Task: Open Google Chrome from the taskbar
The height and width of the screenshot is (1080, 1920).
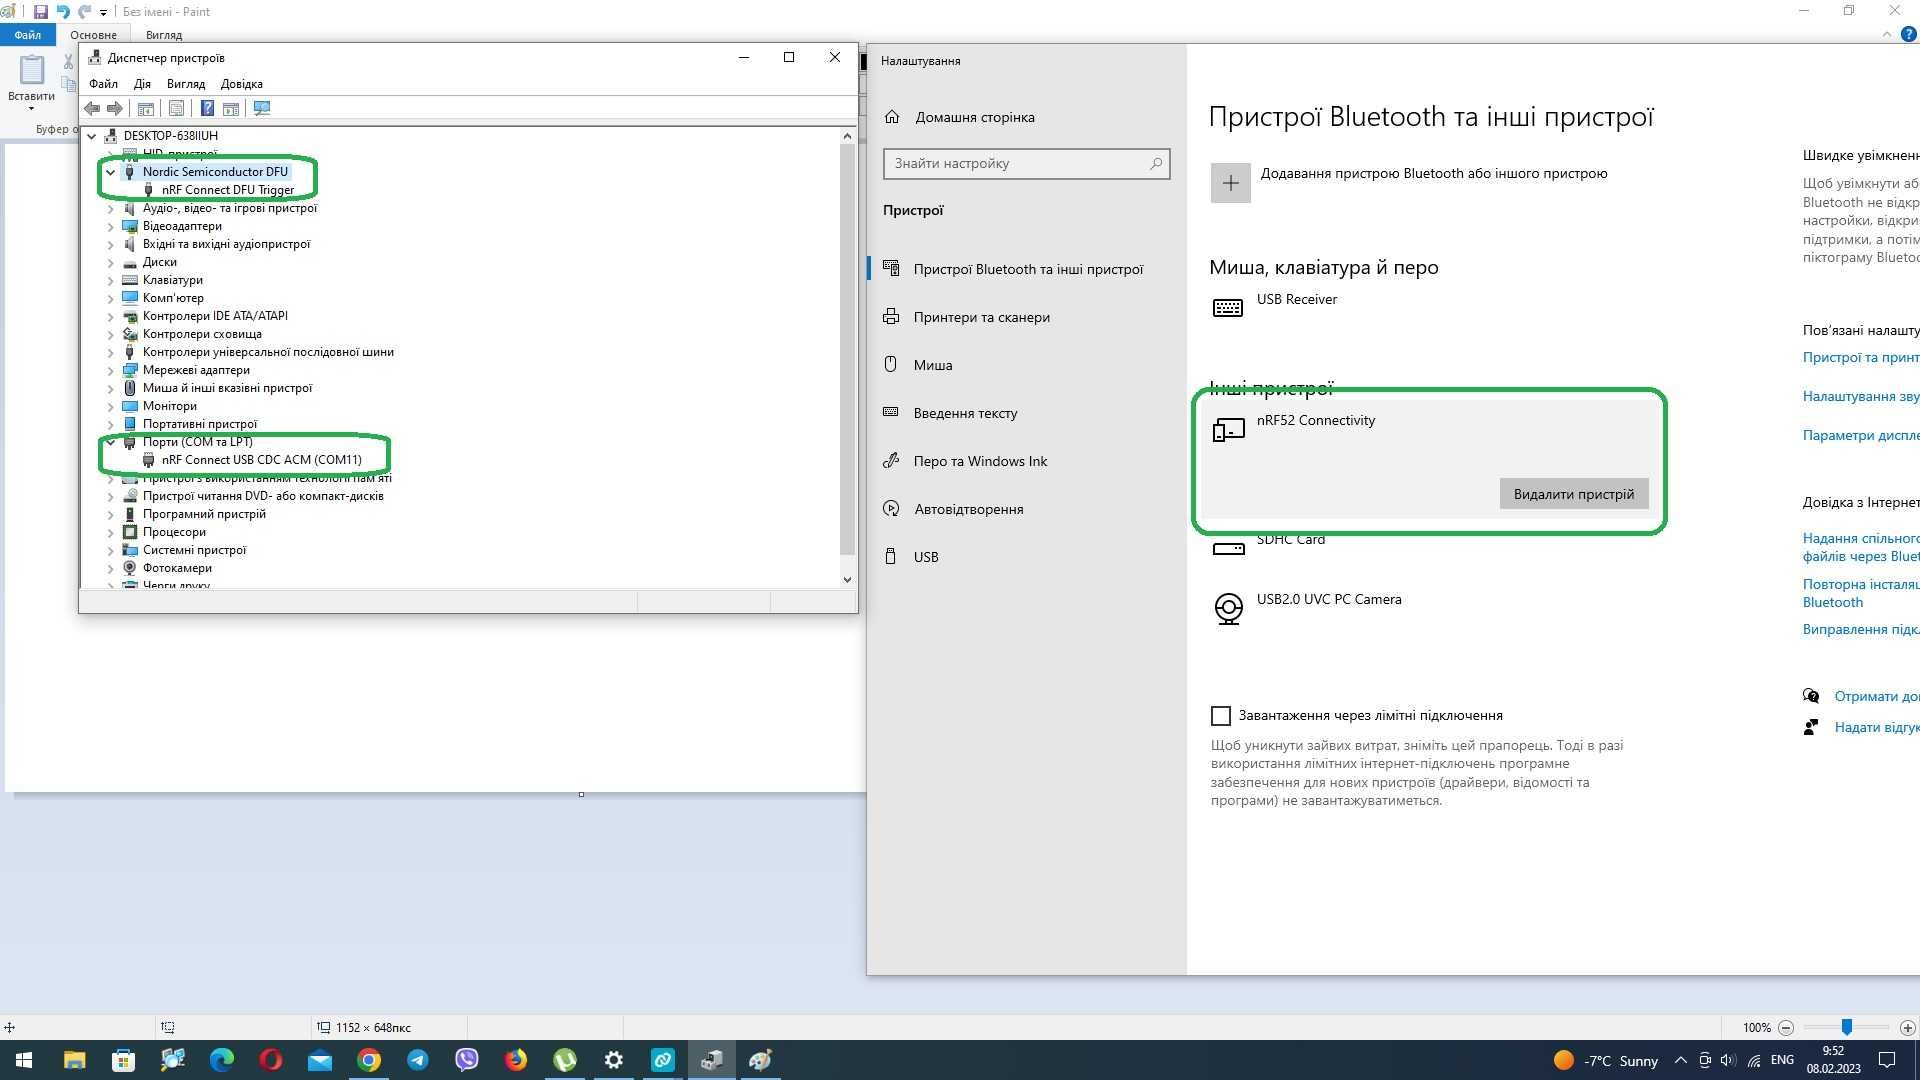Action: 369,1060
